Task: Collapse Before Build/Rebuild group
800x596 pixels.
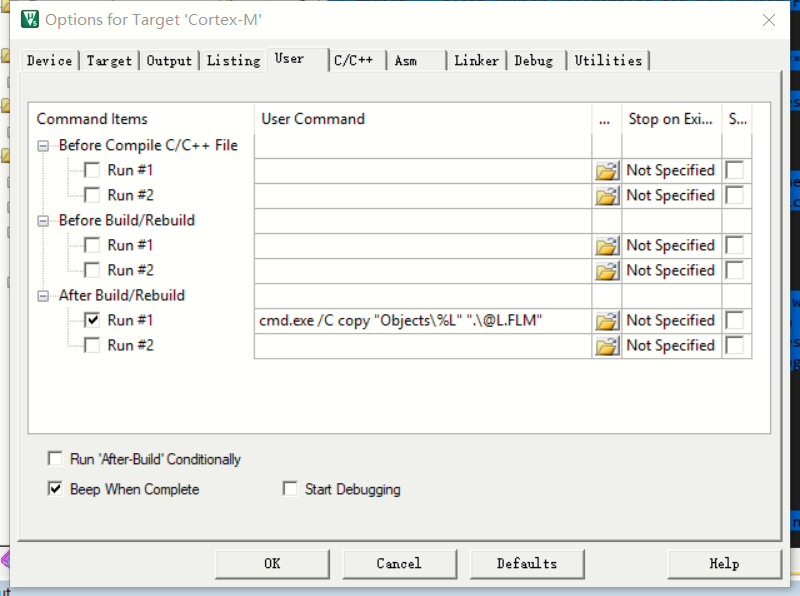Action: click(43, 221)
